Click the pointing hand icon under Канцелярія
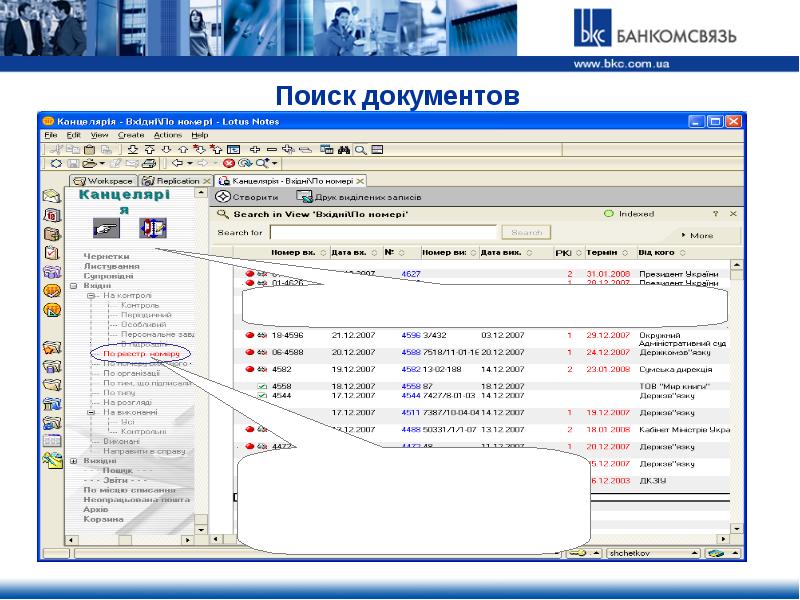 tap(105, 228)
